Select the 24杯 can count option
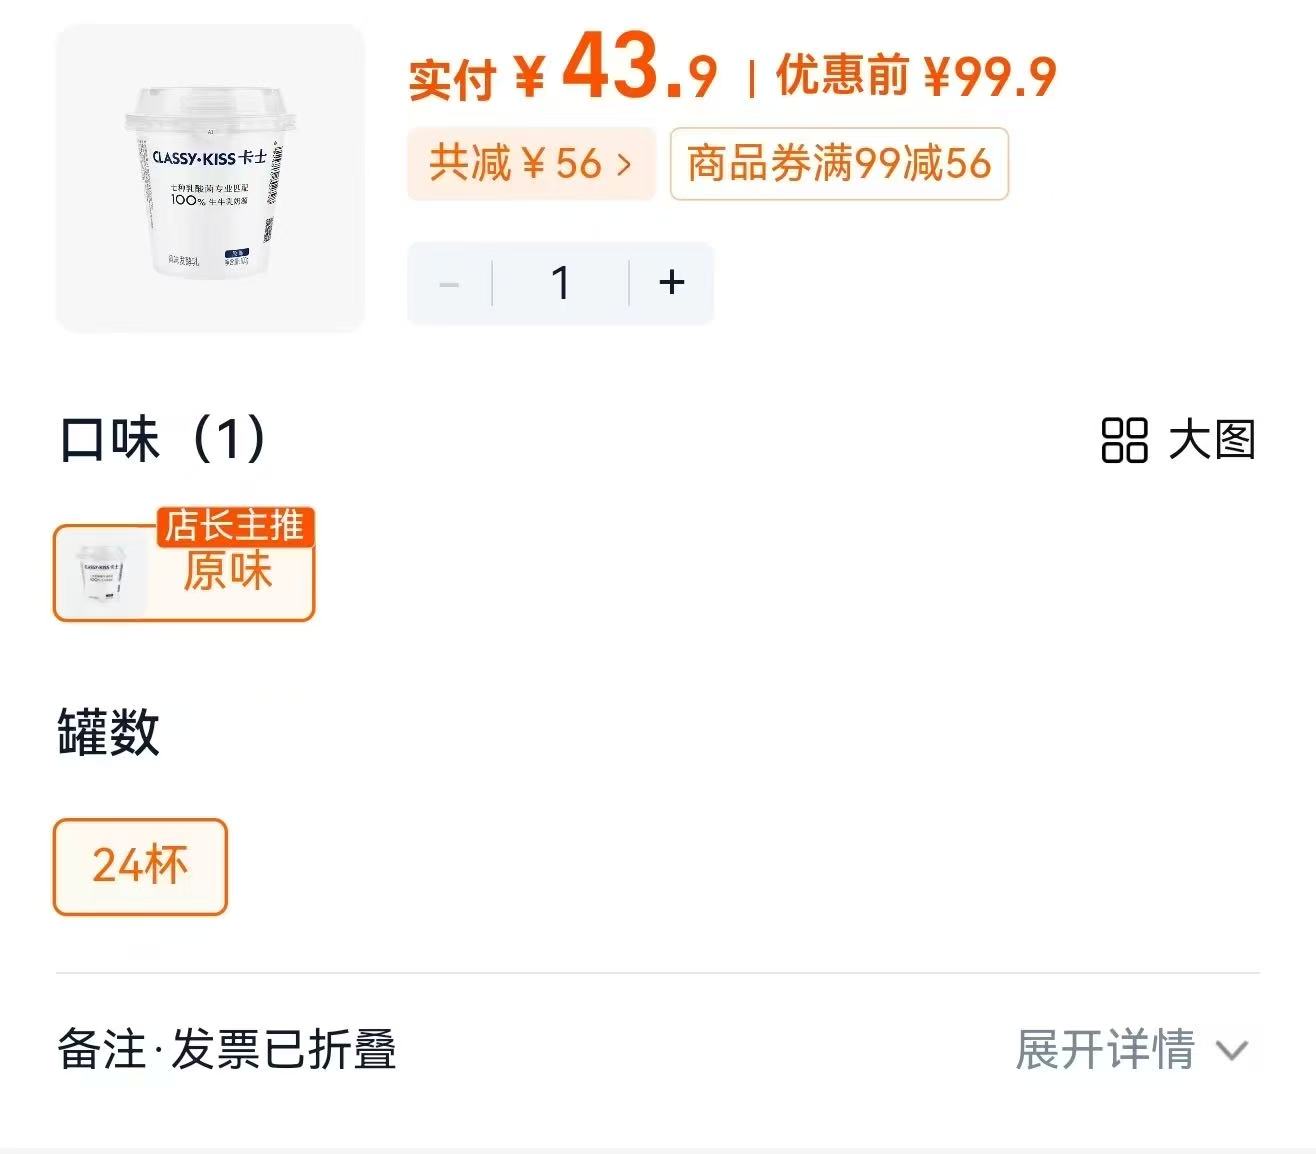The image size is (1316, 1154). coord(139,866)
